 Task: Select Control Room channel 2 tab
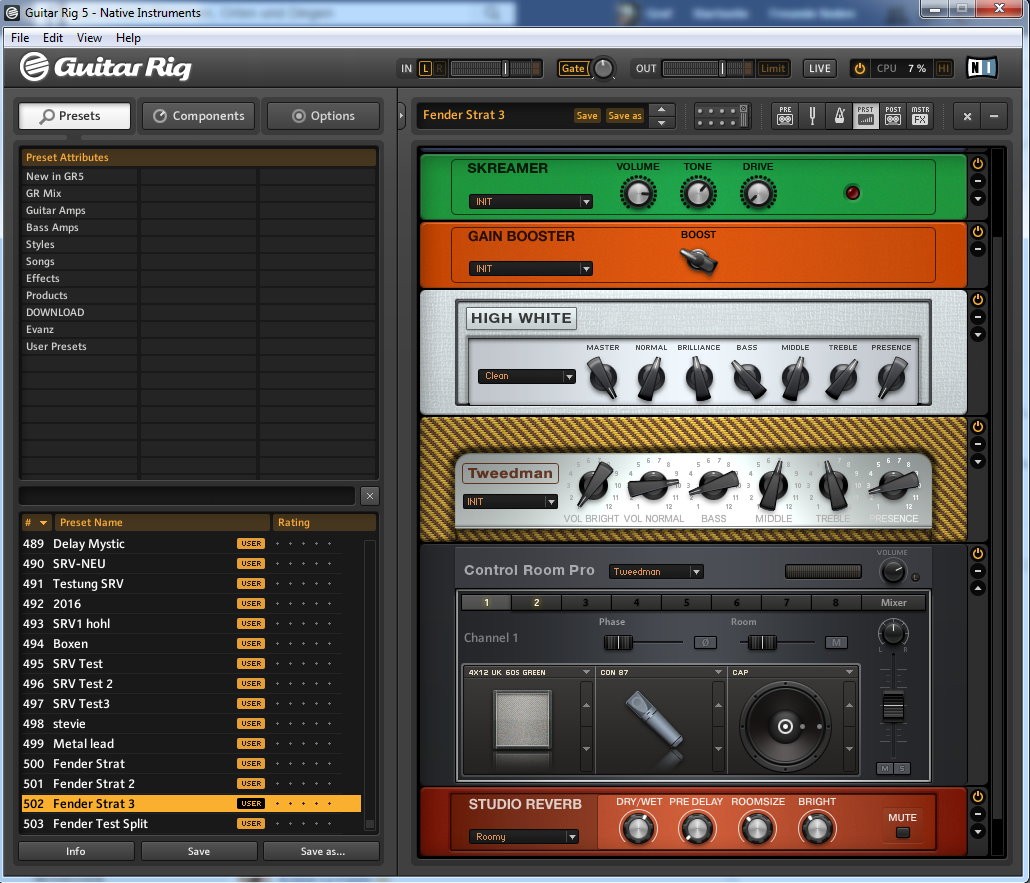click(536, 602)
